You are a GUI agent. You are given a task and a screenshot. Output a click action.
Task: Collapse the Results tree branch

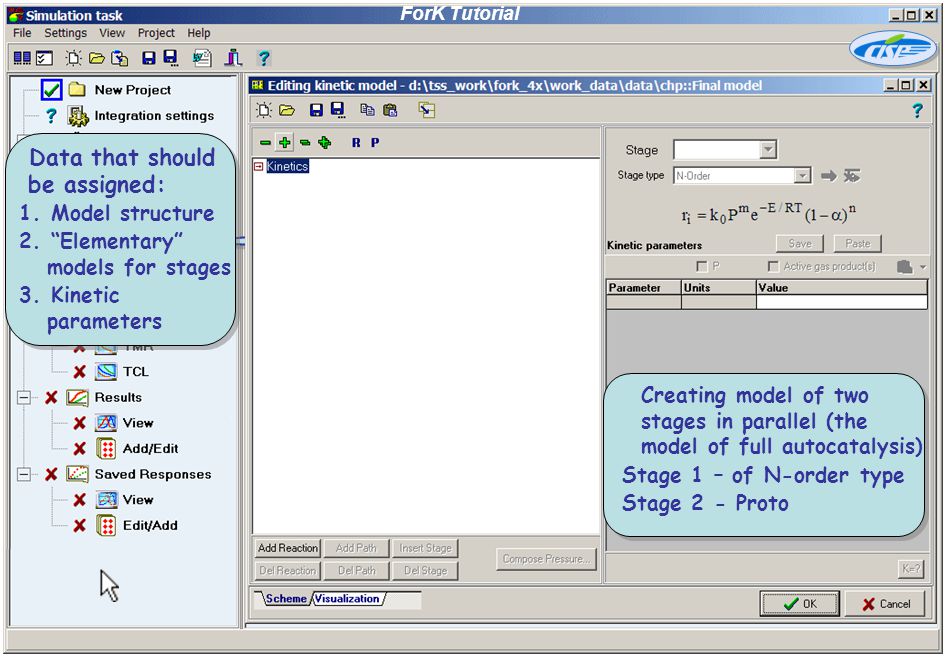click(x=24, y=398)
